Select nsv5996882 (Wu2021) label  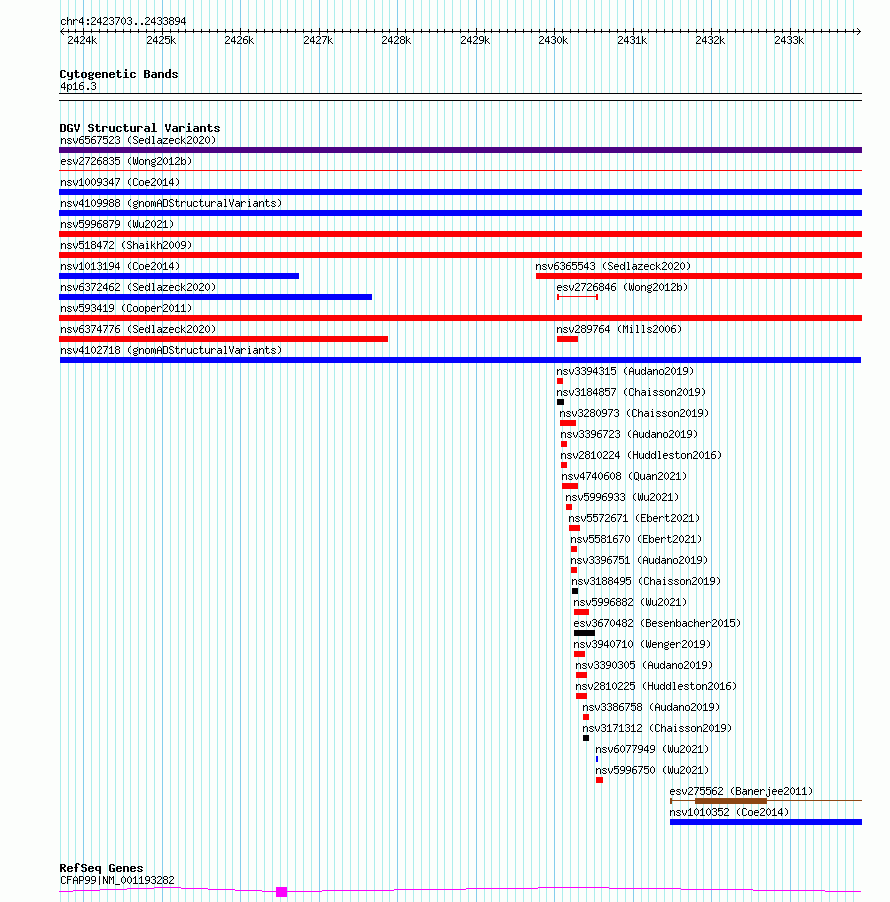pyautogui.click(x=630, y=602)
